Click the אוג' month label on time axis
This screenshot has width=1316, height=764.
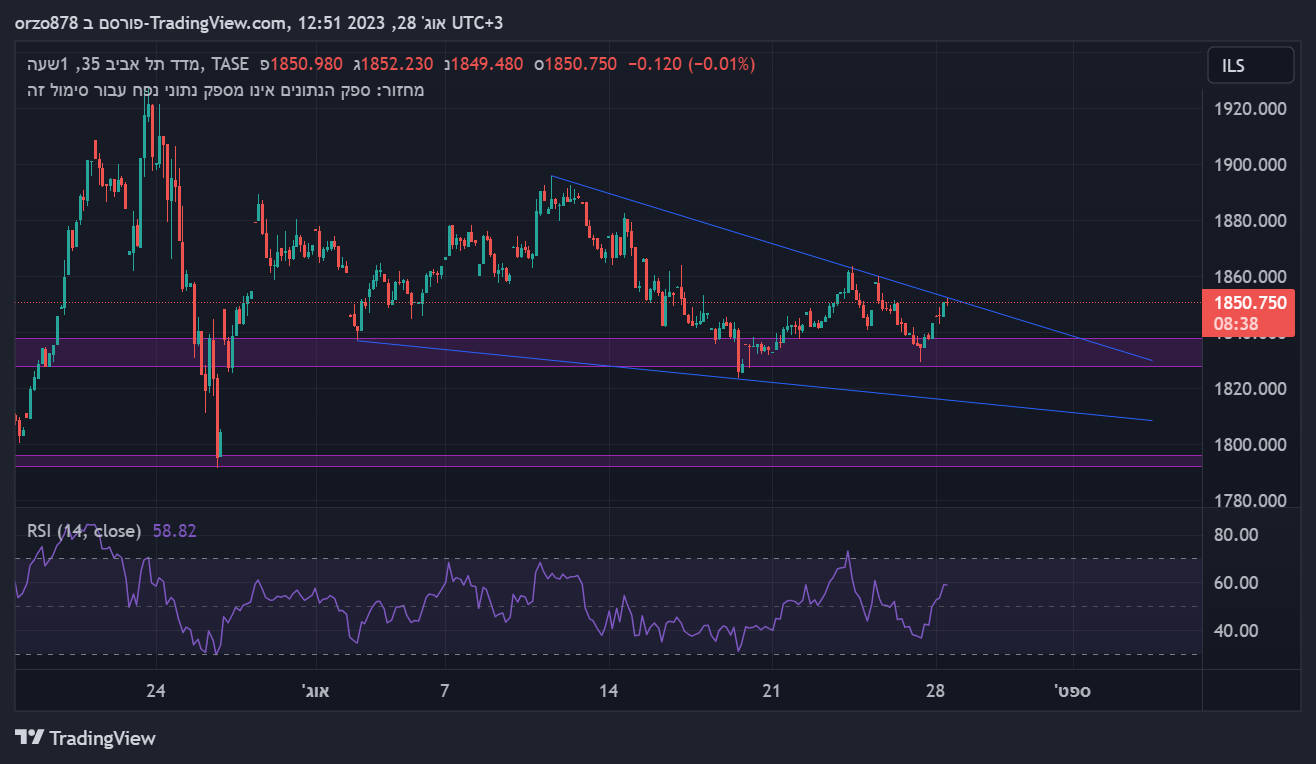click(x=320, y=691)
